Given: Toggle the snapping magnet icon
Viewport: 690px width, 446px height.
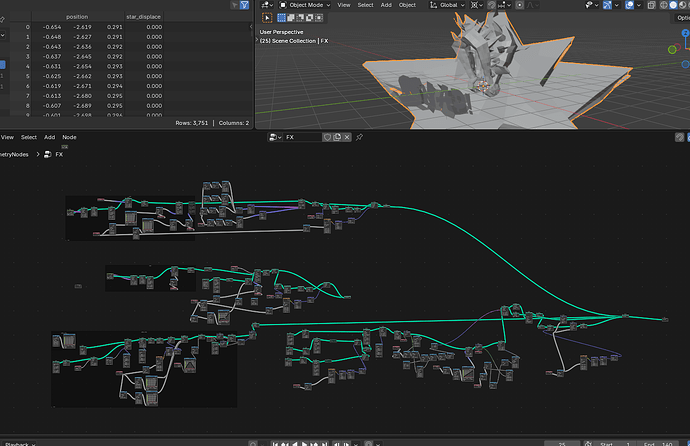Looking at the screenshot, I should pos(492,5).
